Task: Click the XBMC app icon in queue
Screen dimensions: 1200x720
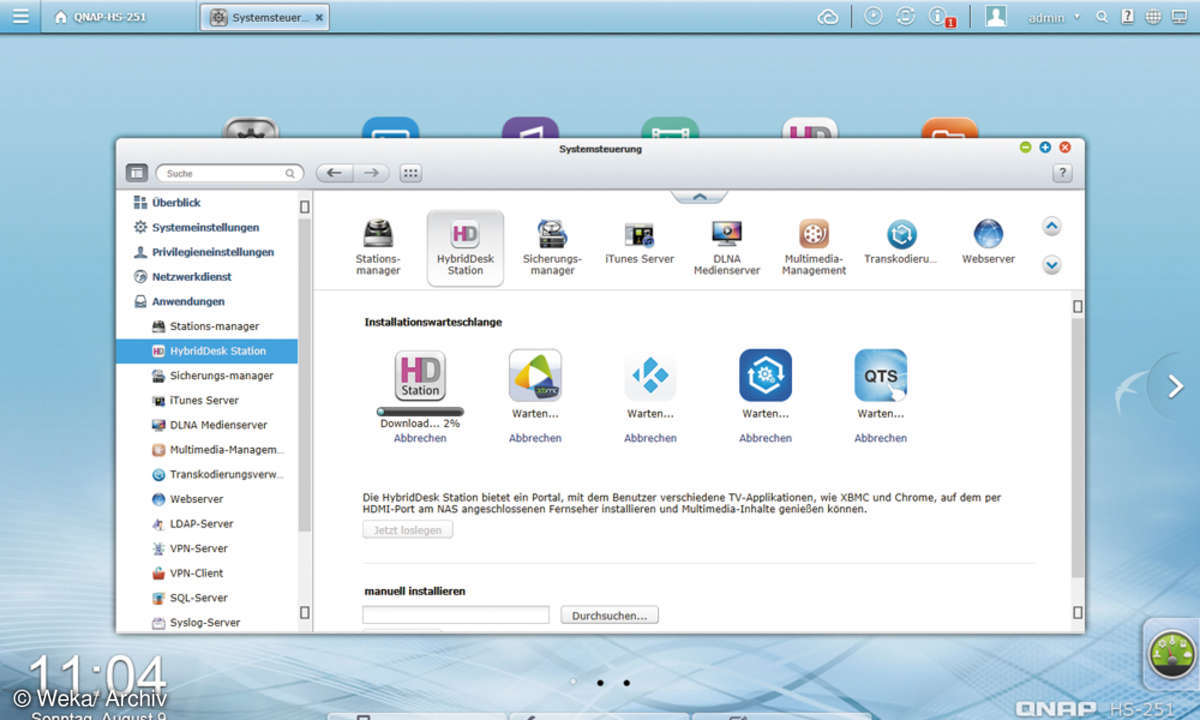Action: point(535,375)
